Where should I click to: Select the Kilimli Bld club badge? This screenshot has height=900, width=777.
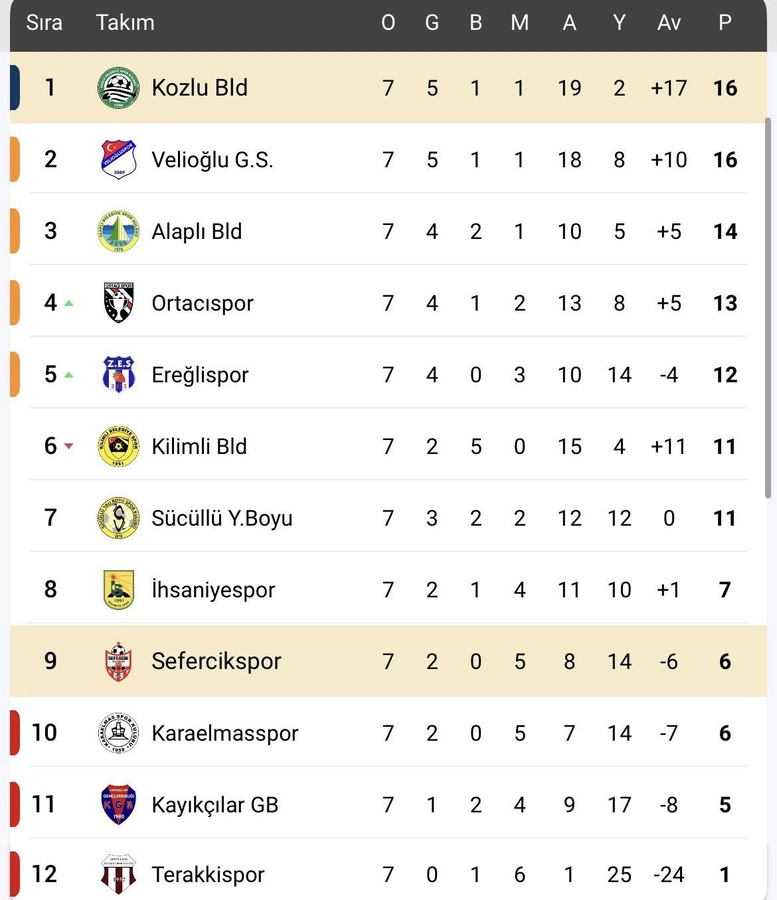118,446
